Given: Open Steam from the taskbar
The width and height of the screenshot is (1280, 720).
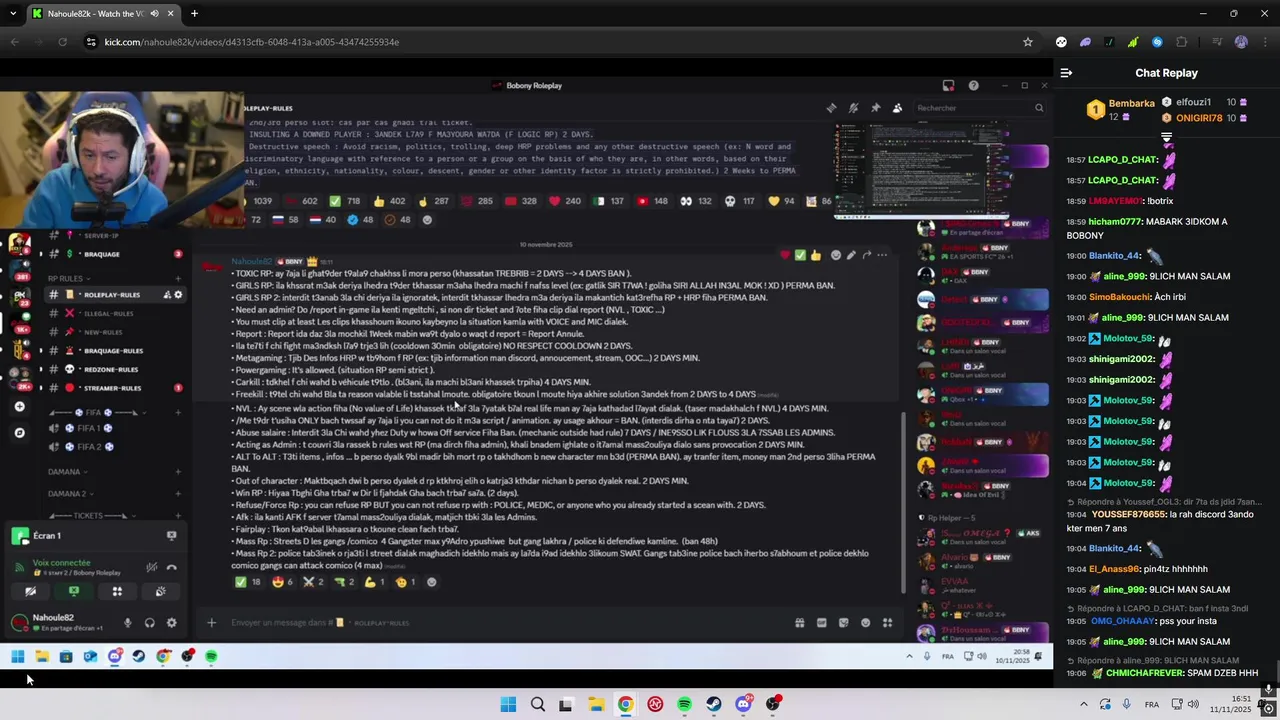Looking at the screenshot, I should (713, 704).
